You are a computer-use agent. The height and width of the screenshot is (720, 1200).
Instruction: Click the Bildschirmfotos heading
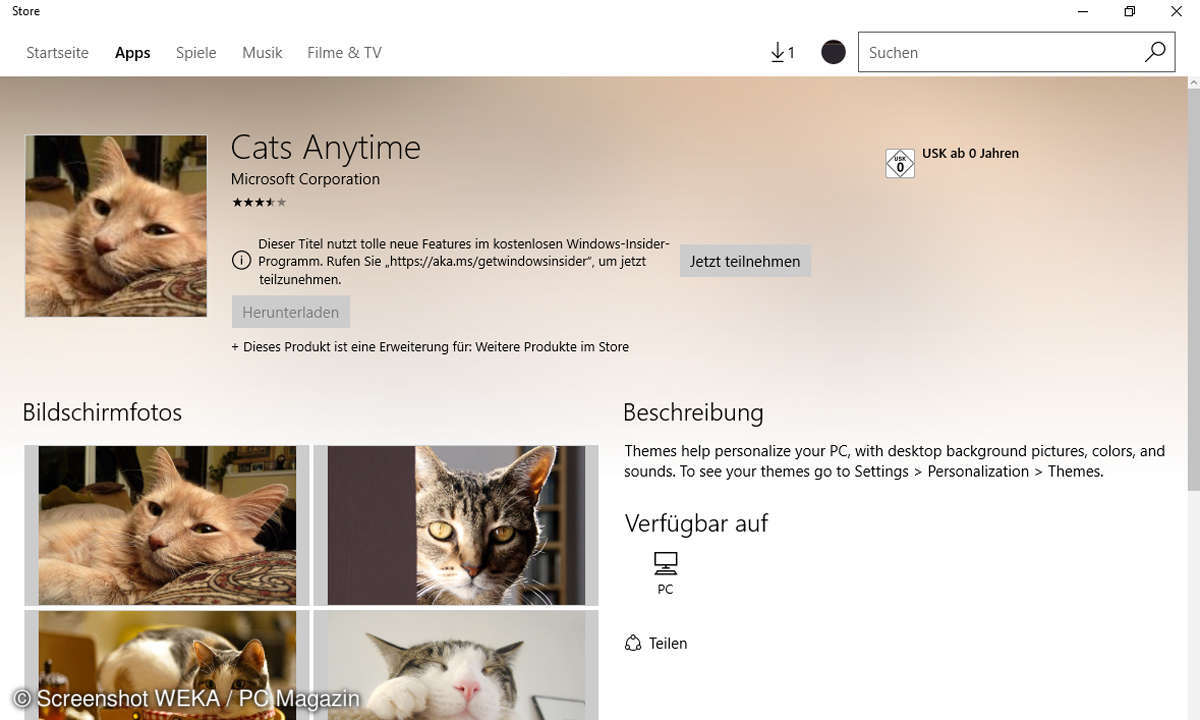pyautogui.click(x=102, y=412)
